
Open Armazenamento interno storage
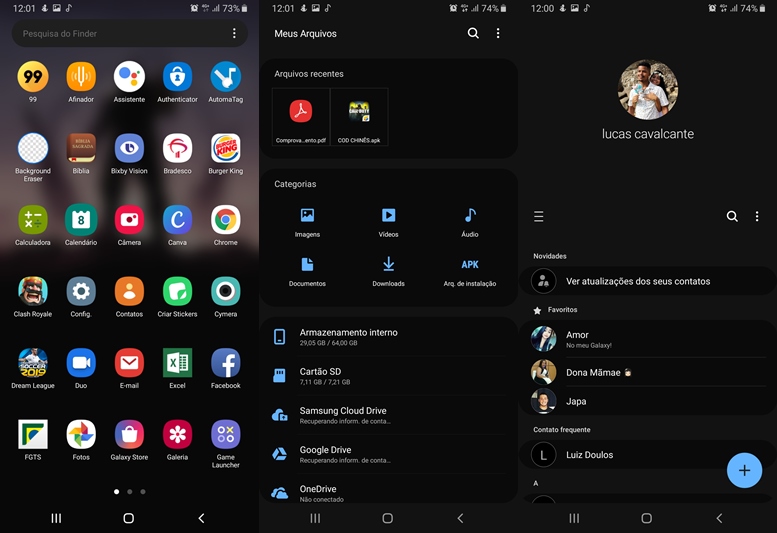388,337
